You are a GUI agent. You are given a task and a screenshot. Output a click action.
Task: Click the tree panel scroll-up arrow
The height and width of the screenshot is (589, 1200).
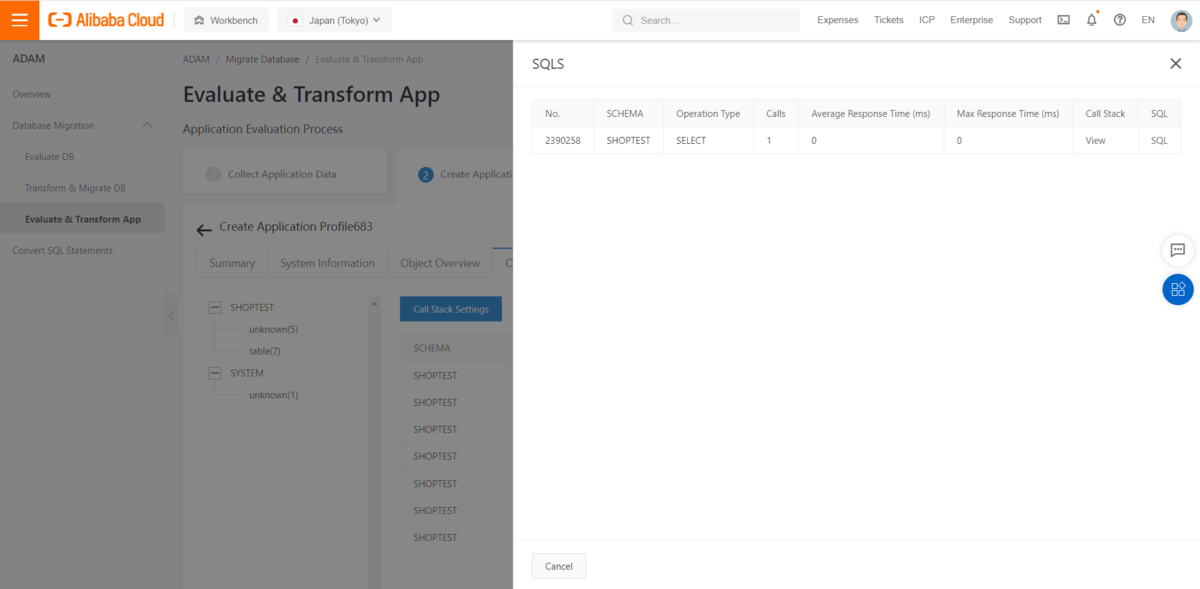pos(375,303)
